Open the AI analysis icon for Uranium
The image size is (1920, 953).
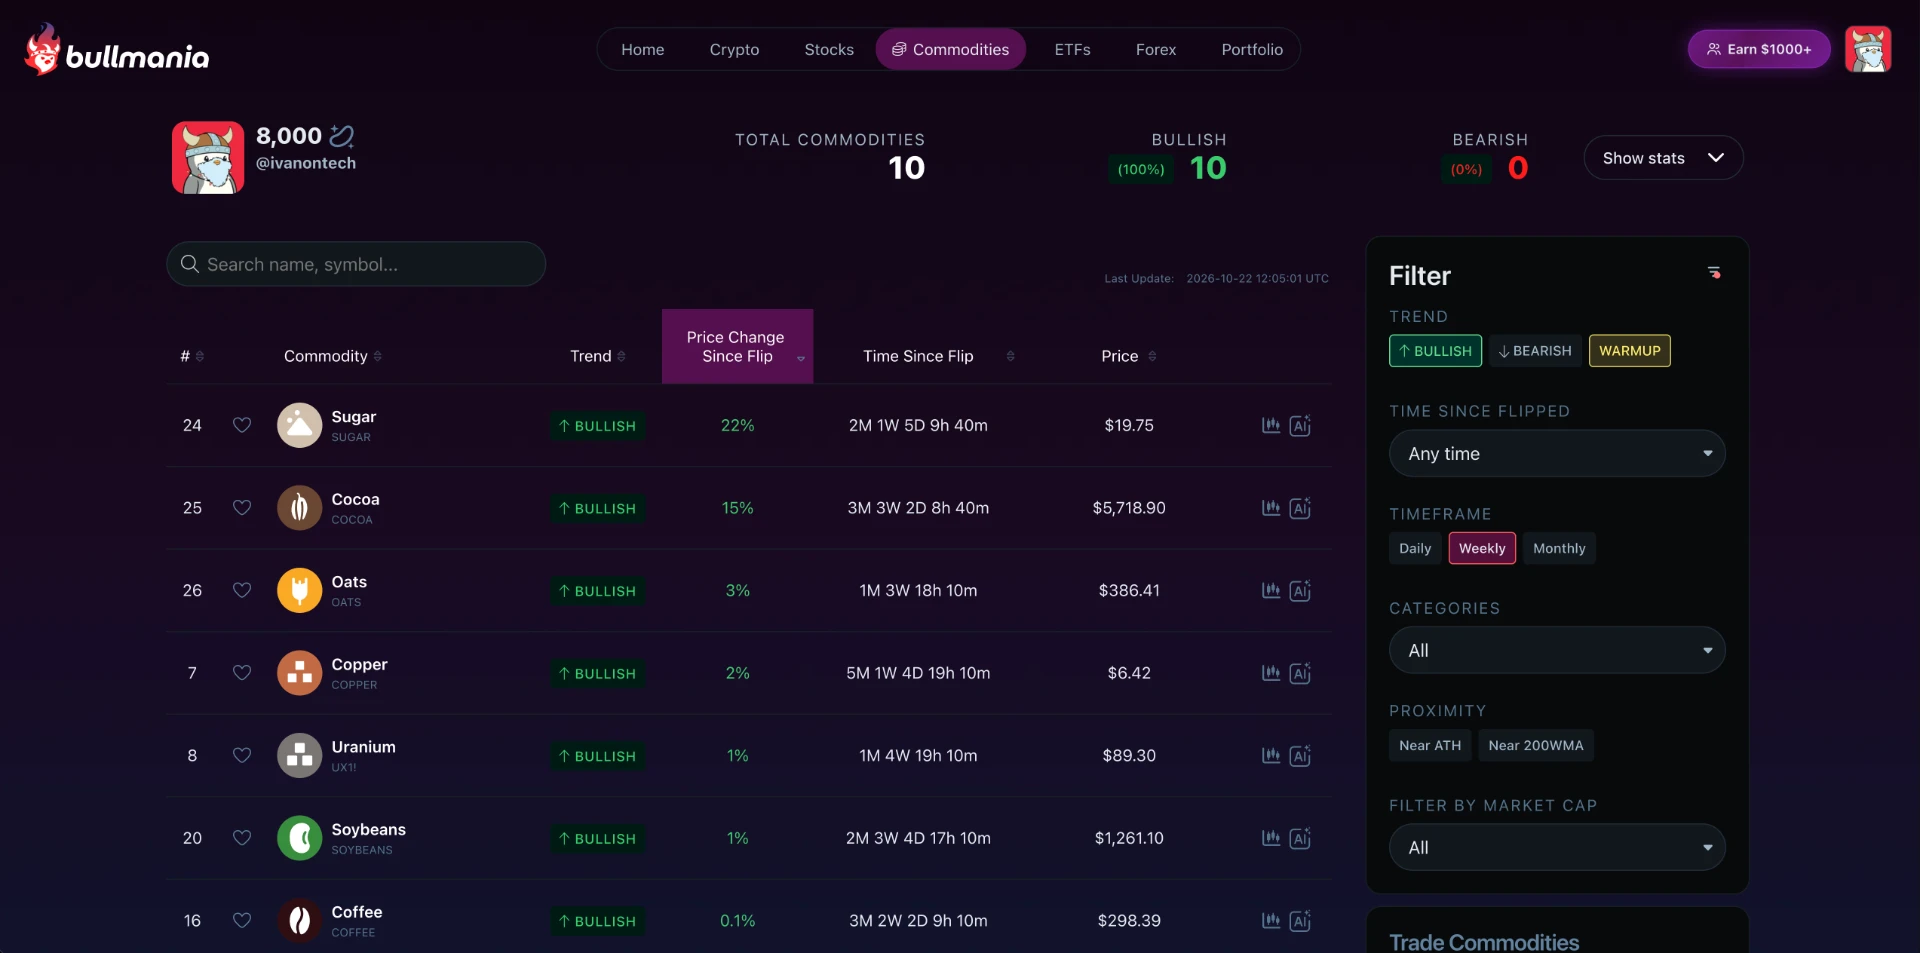tap(1300, 755)
